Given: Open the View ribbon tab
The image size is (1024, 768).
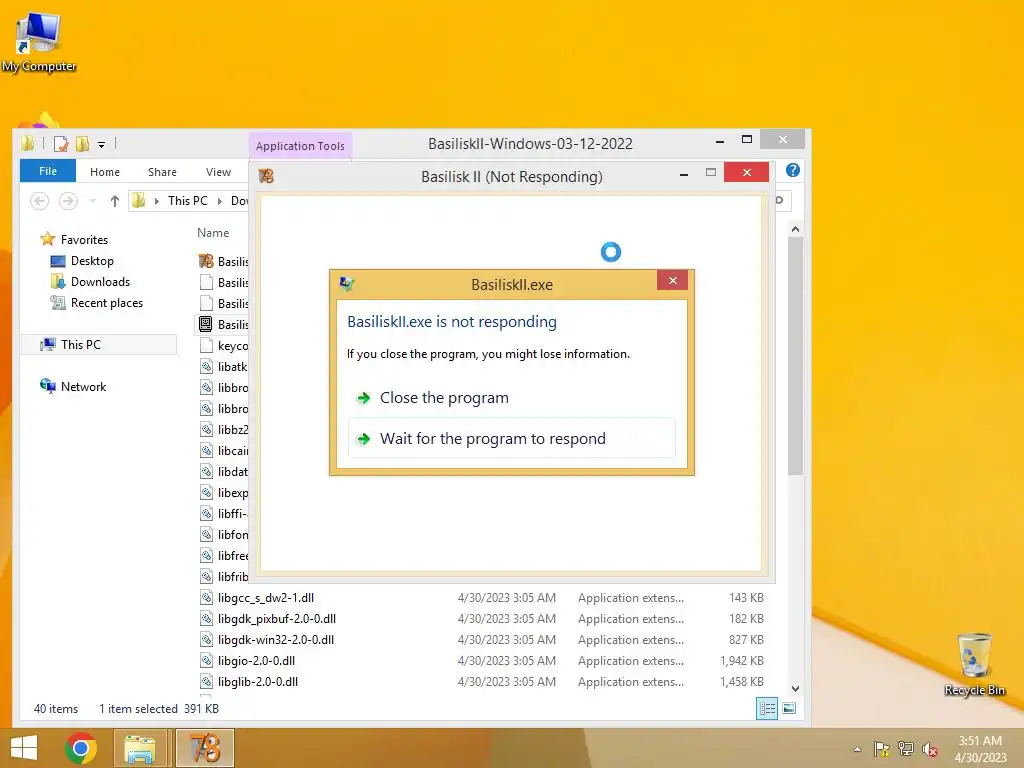Looking at the screenshot, I should pyautogui.click(x=218, y=172).
